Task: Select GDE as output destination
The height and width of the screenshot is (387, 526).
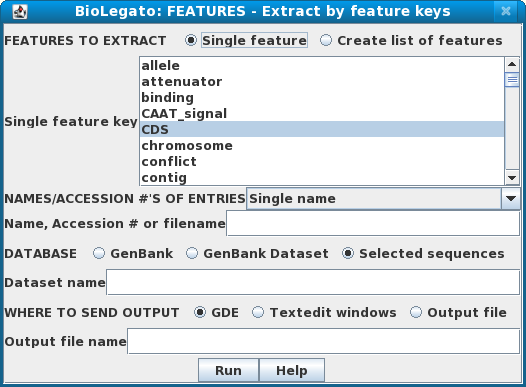Action: [x=200, y=313]
